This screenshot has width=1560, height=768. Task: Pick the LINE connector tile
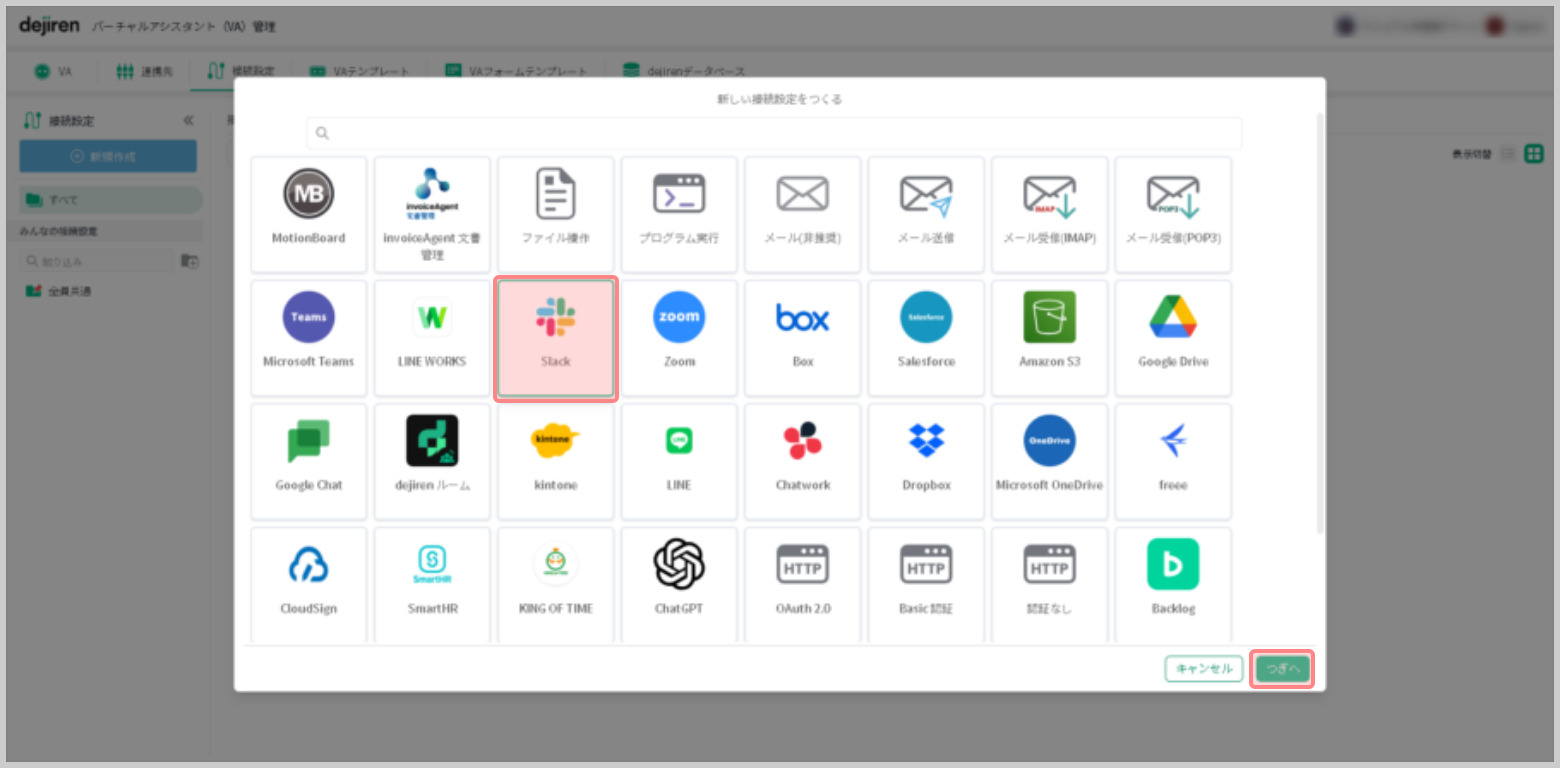(679, 461)
